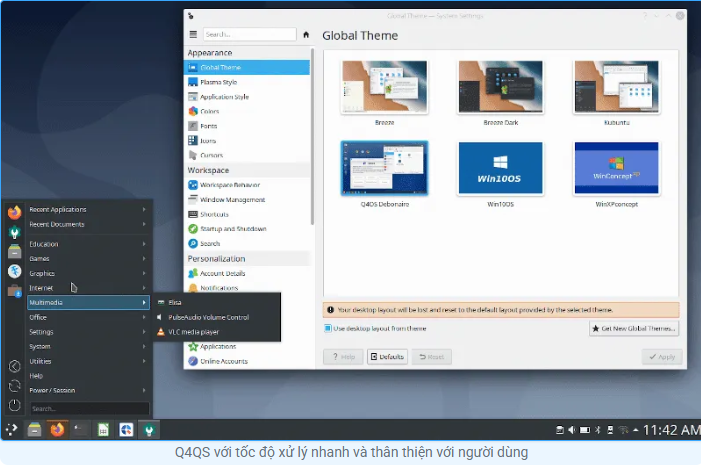Click the Reset button
The image size is (701, 467).
pos(431,357)
